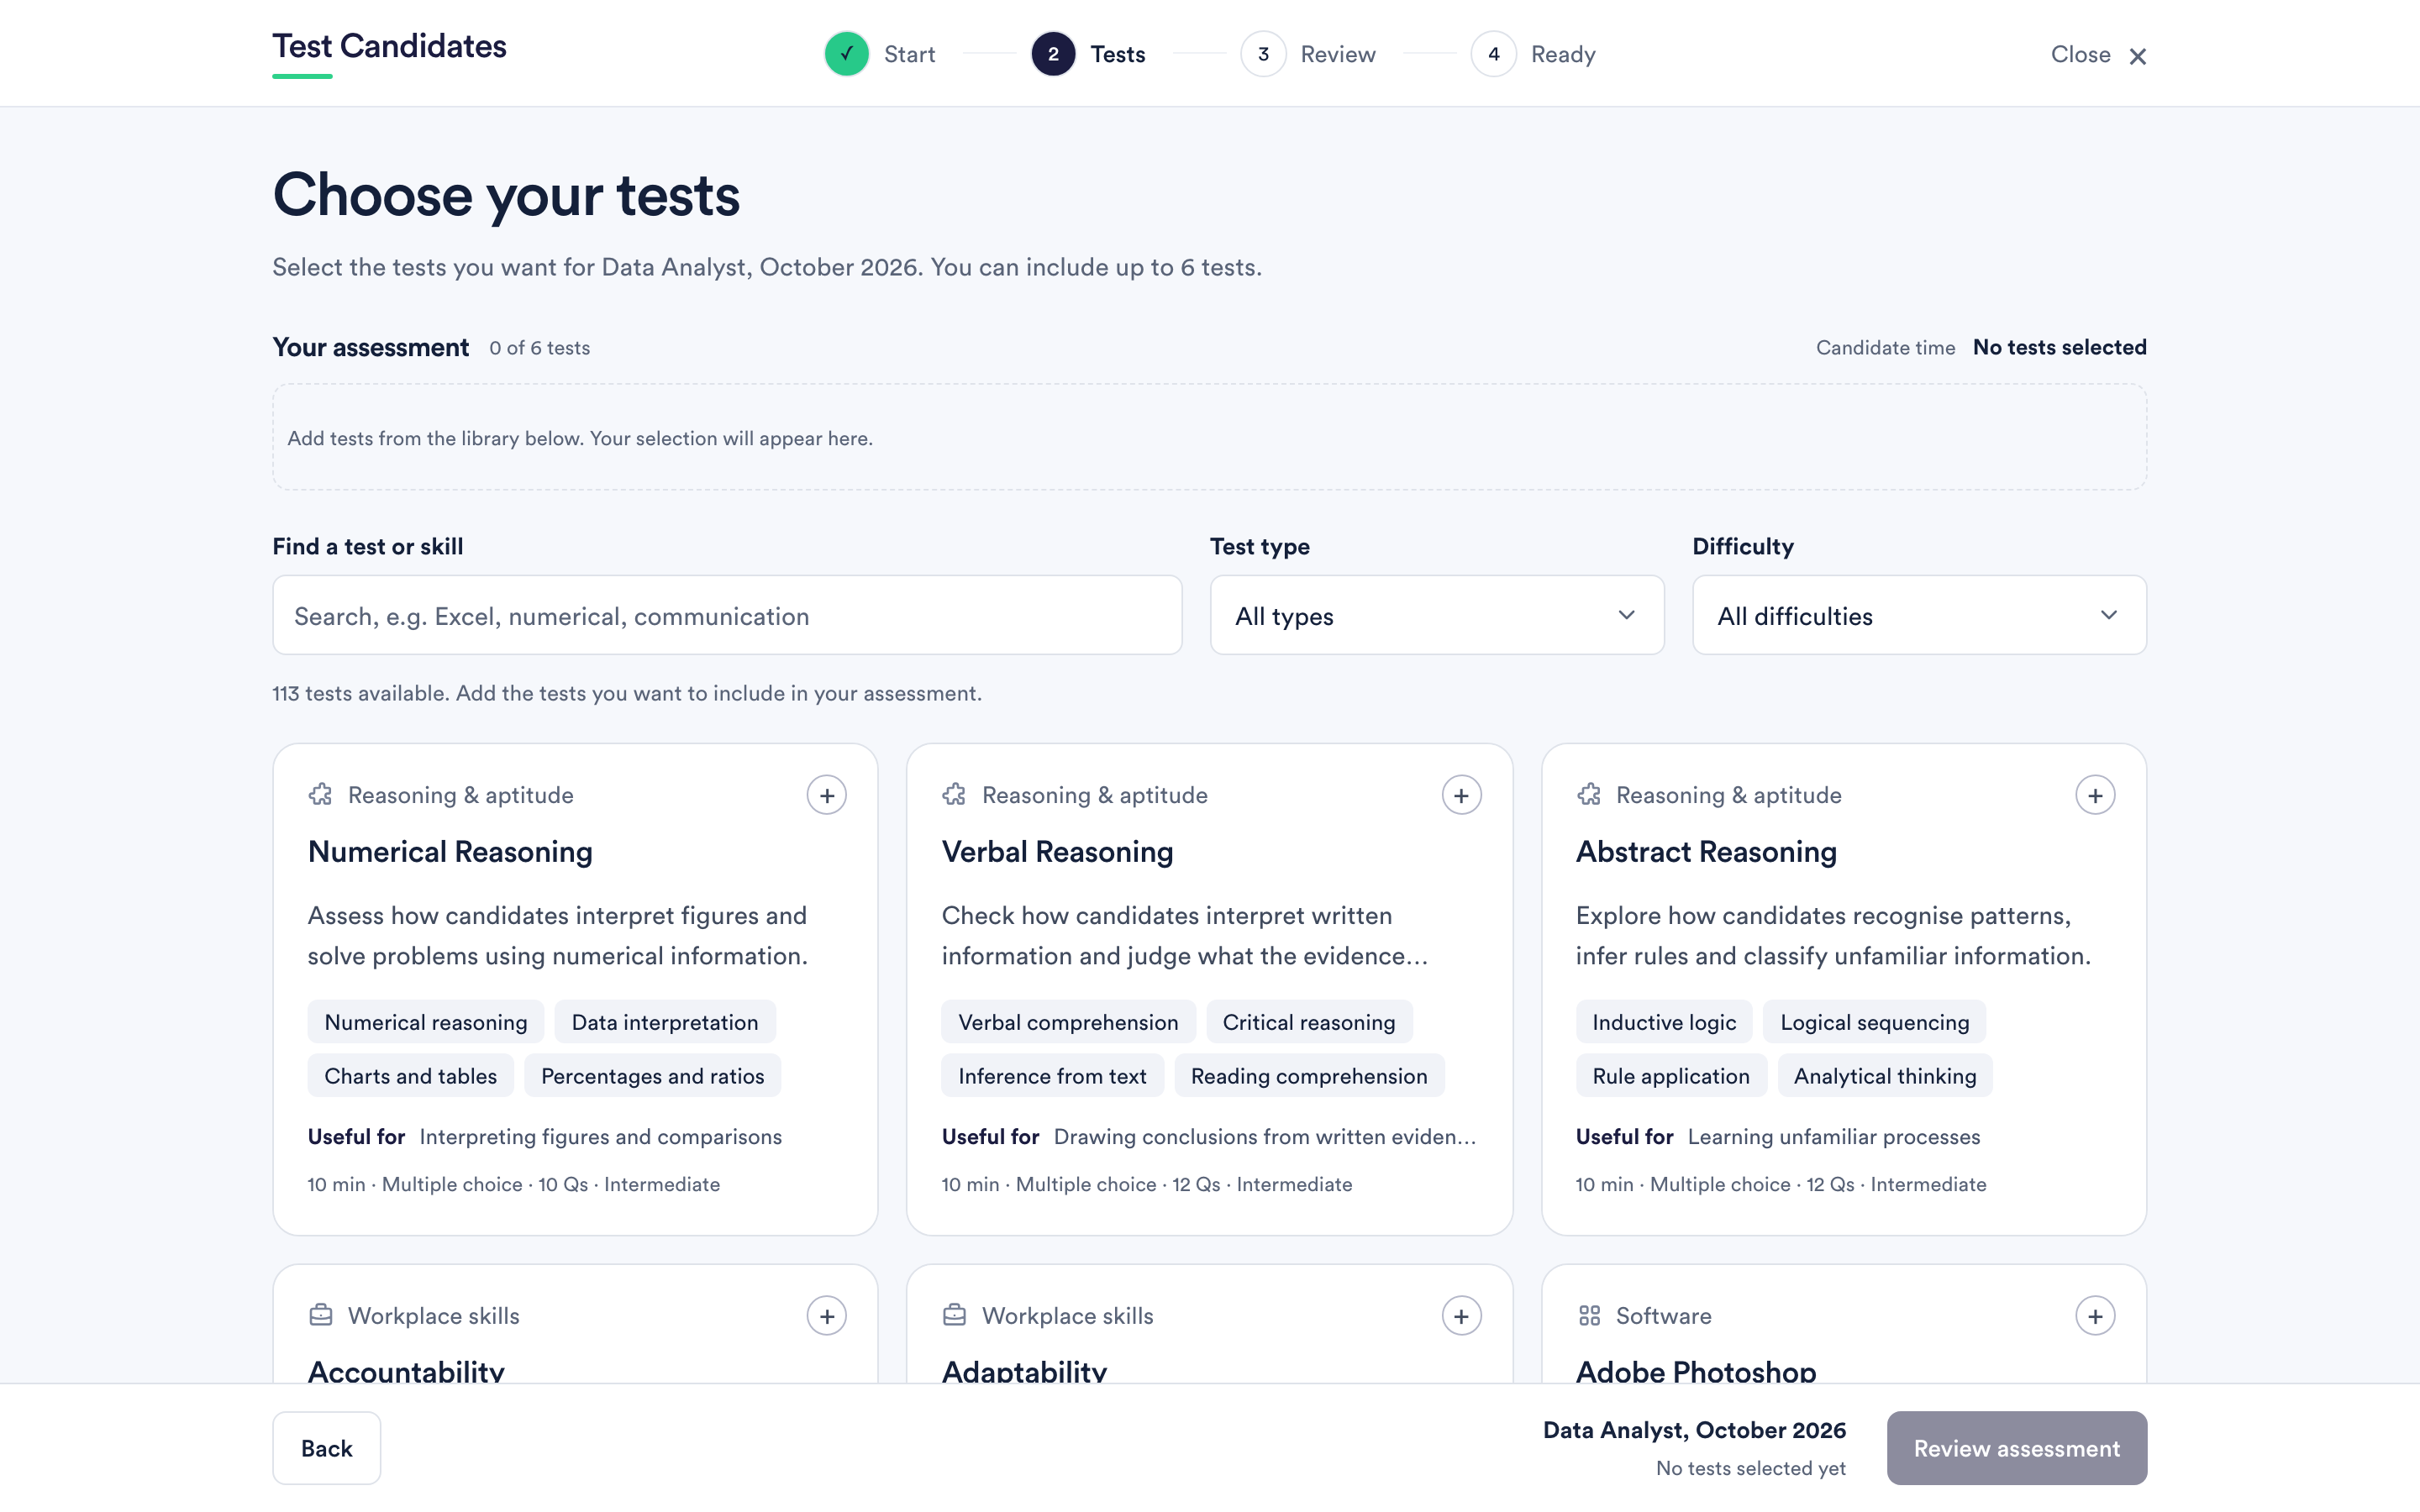
Task: Click the briefcase icon on Accountability card
Action: (320, 1315)
